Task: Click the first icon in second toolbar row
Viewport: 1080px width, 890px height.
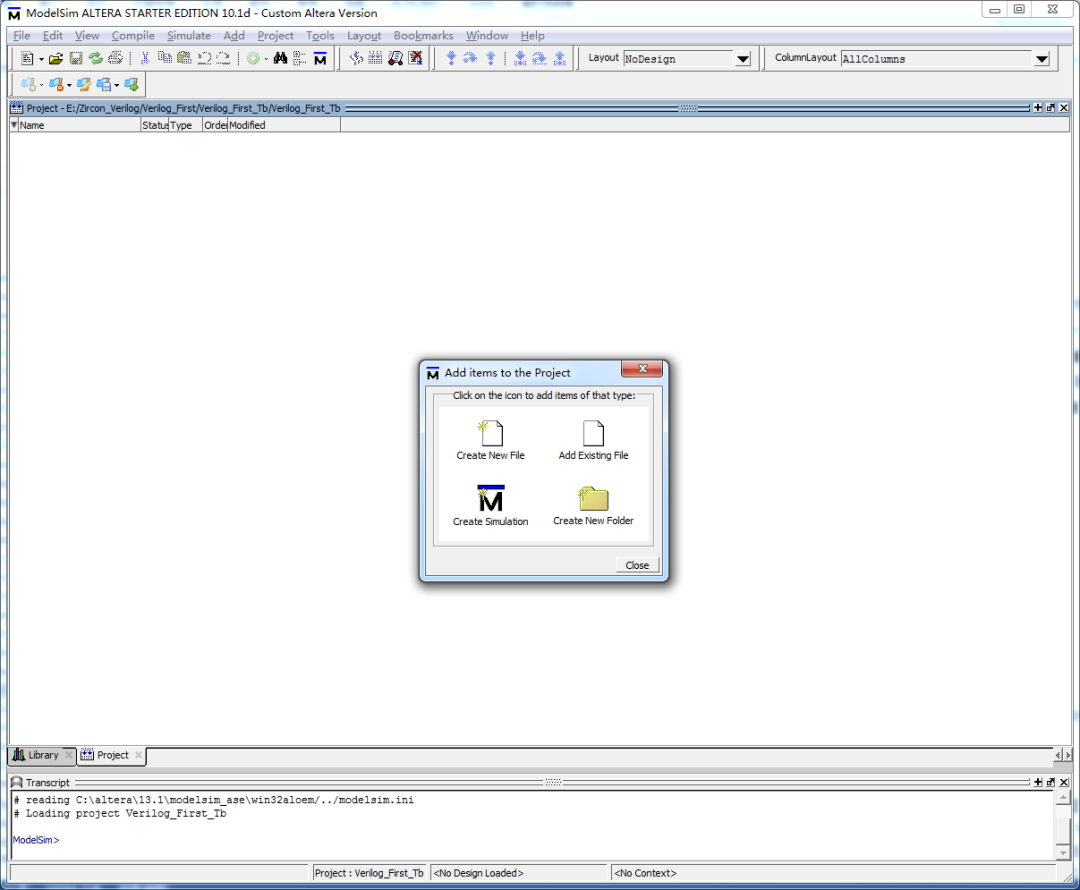Action: click(x=28, y=84)
